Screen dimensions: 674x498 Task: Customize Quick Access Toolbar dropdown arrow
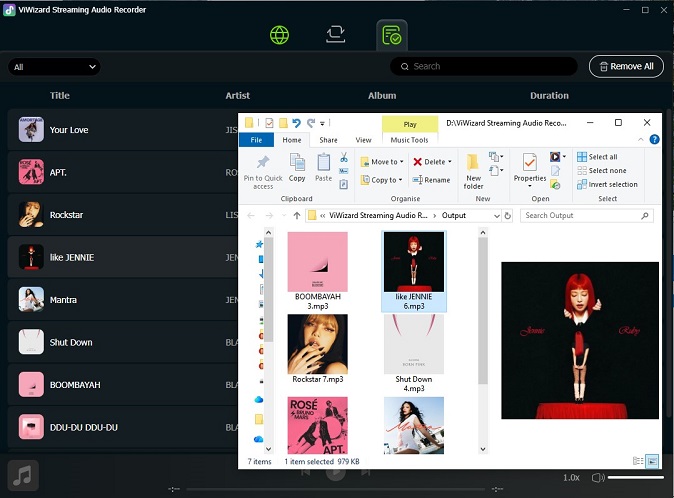tap(322, 124)
